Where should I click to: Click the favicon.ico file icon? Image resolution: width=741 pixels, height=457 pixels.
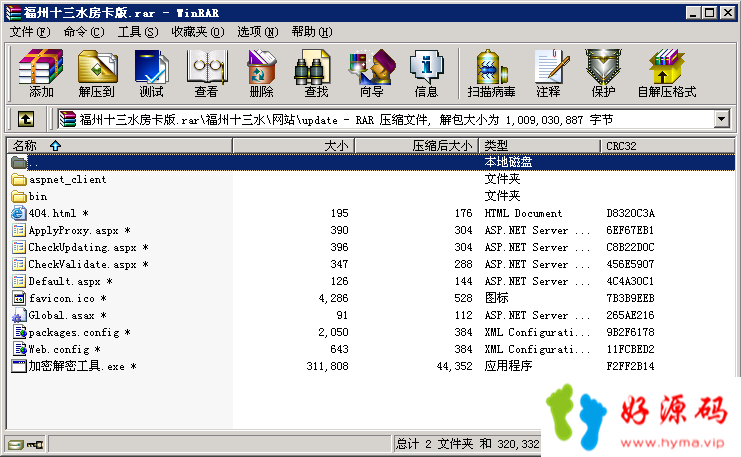[18, 298]
